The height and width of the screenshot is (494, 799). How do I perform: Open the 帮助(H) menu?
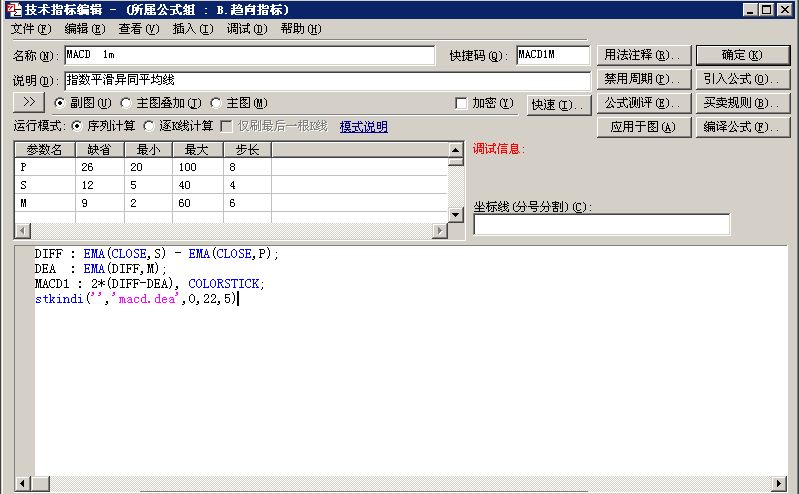301,29
